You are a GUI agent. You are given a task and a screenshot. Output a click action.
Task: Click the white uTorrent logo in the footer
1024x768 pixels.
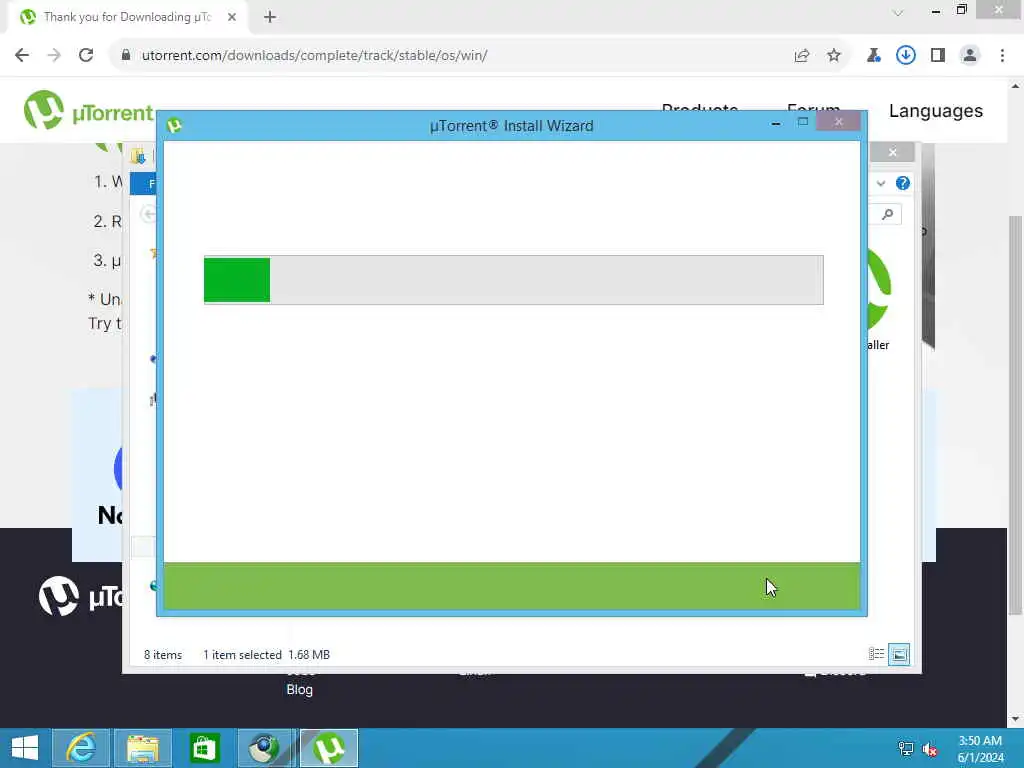pyautogui.click(x=80, y=596)
